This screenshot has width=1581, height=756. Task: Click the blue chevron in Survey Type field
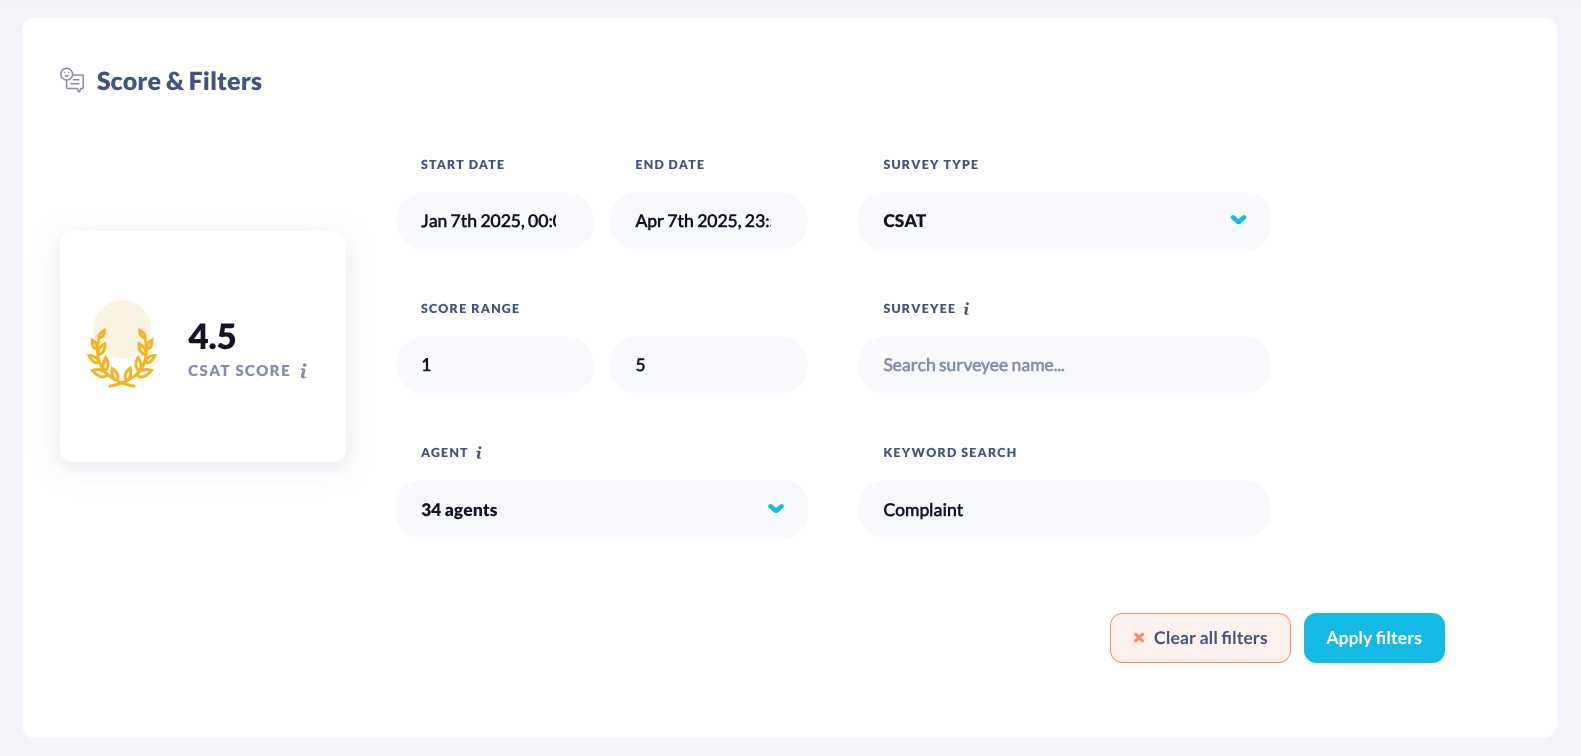point(1238,220)
